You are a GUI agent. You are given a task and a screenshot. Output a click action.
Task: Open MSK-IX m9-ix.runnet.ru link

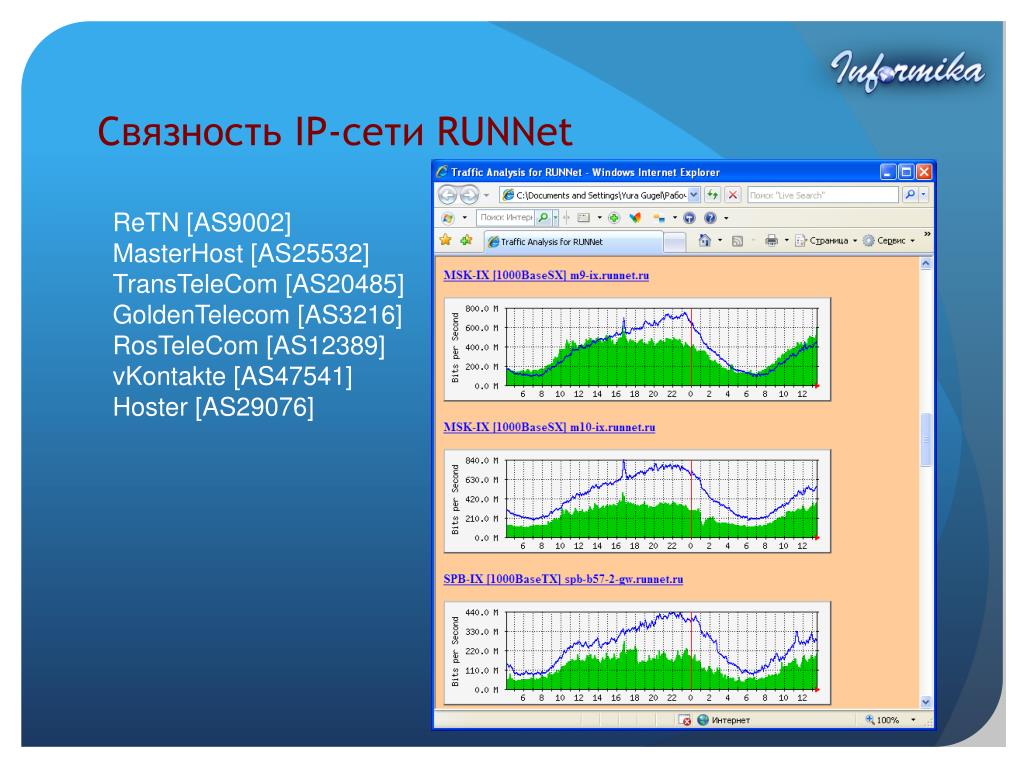546,275
